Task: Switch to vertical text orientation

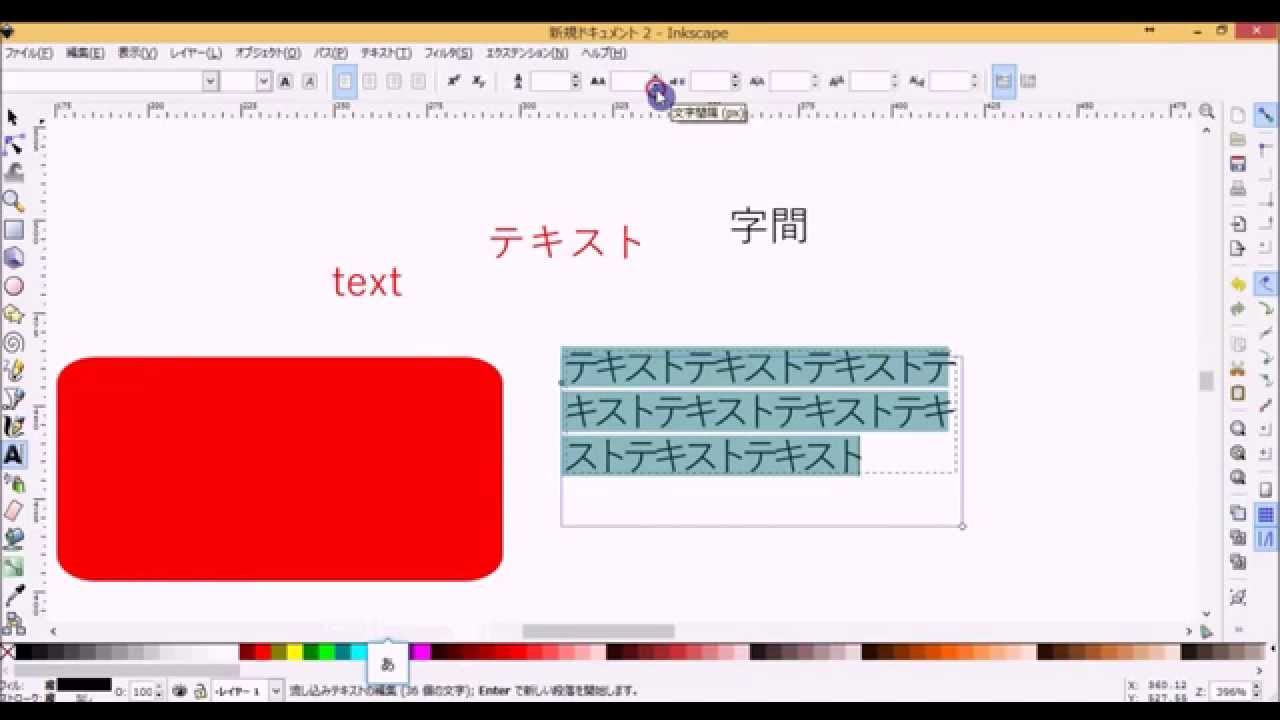Action: pos(1028,82)
